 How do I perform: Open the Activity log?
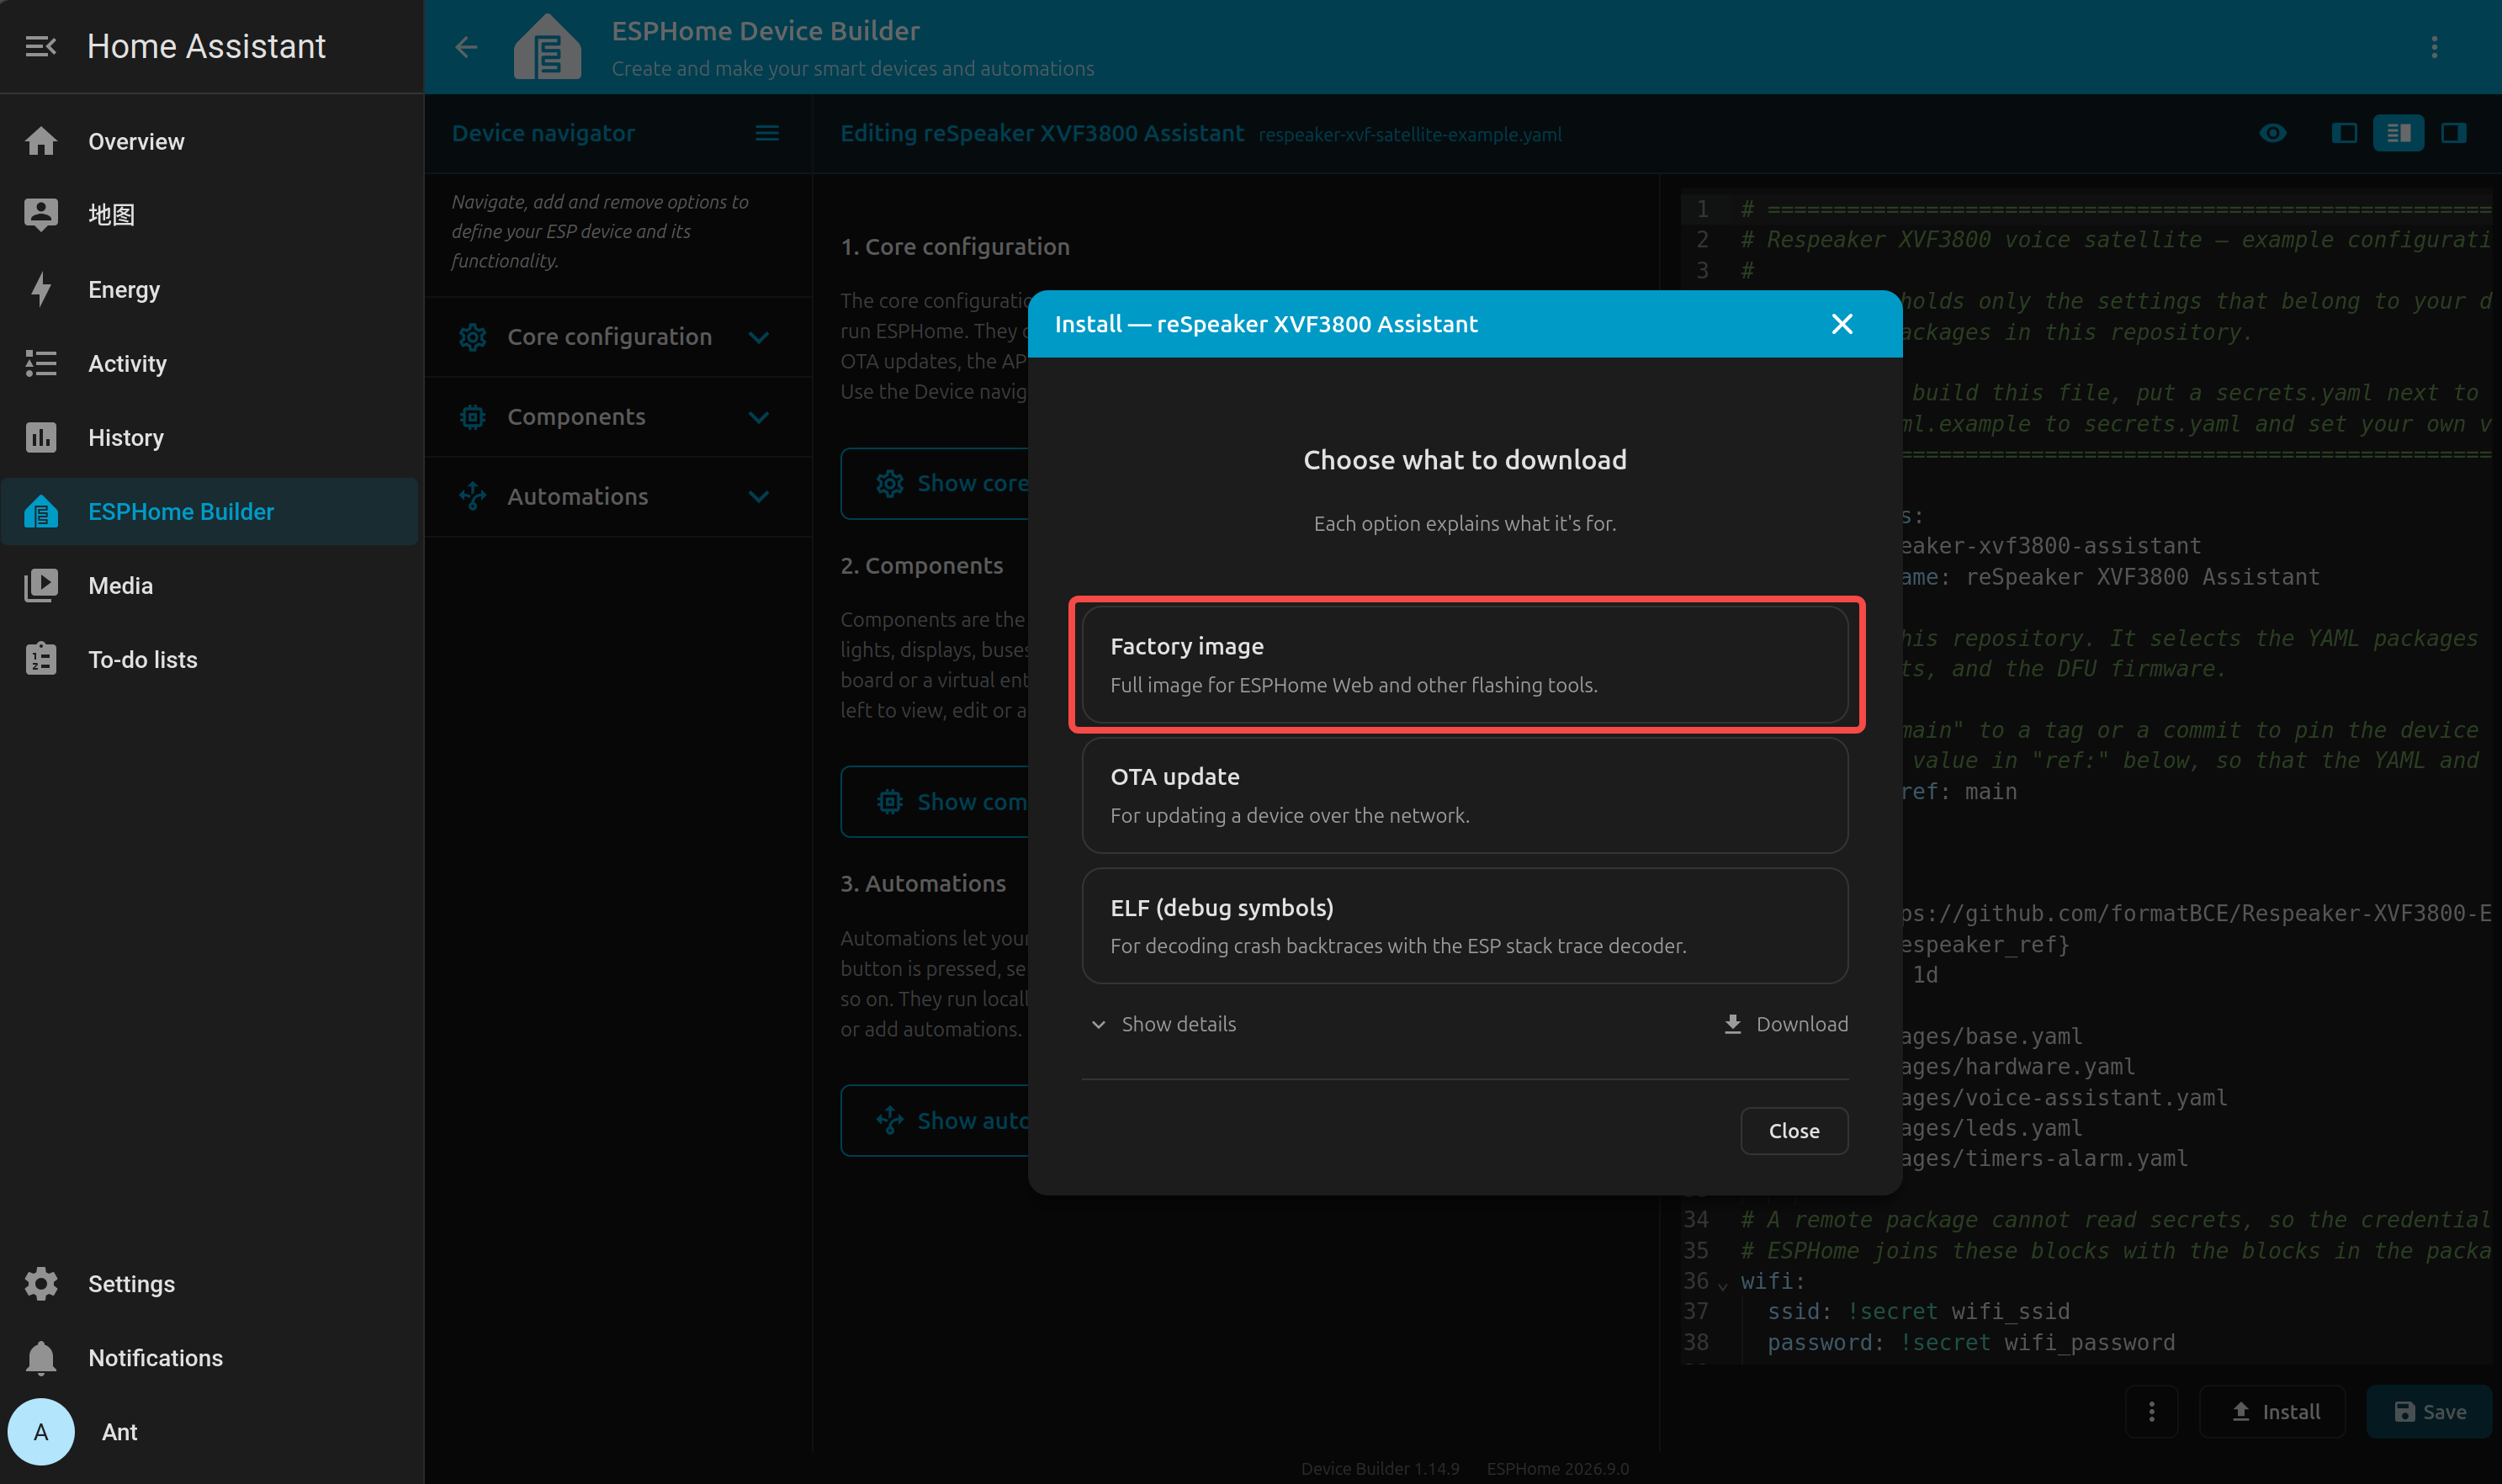tap(209, 363)
